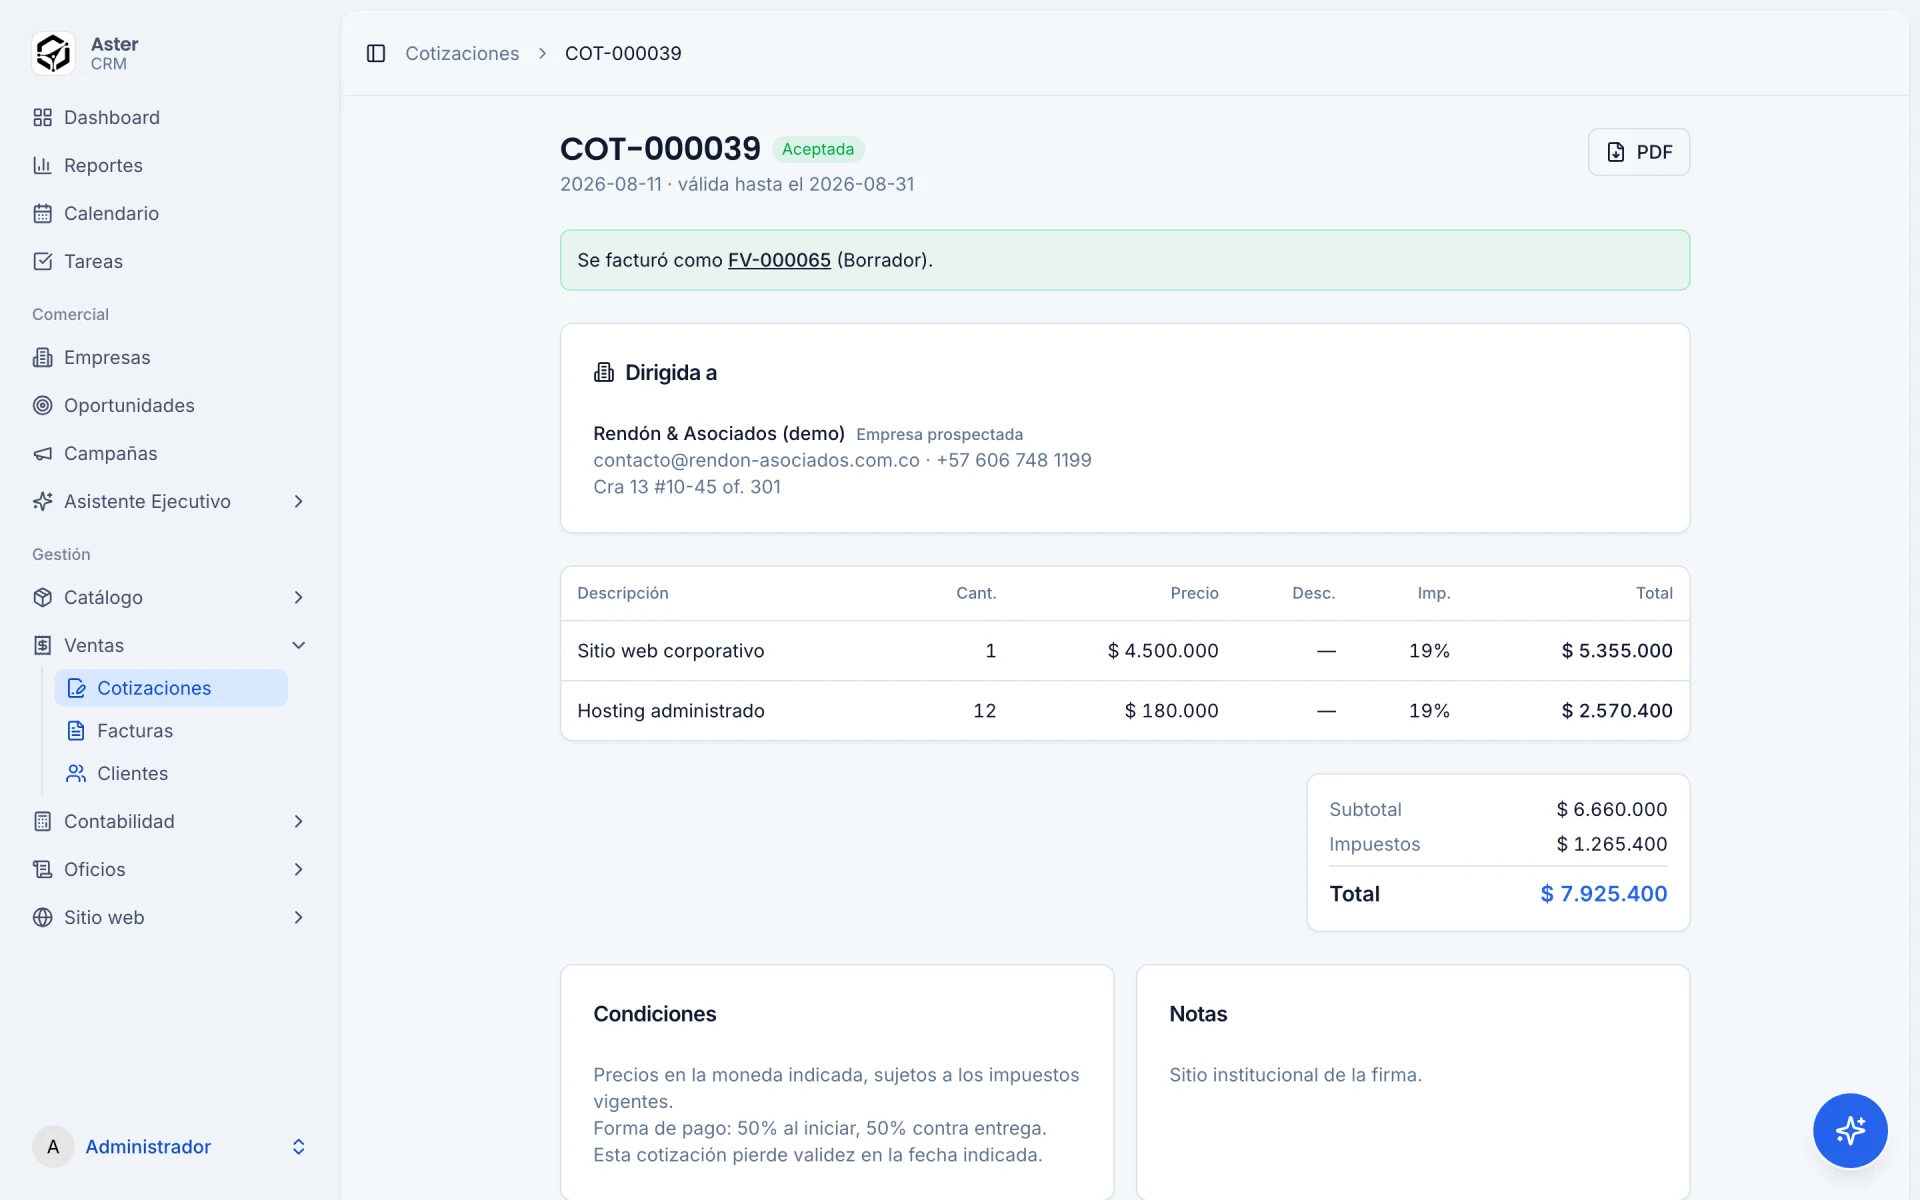Click the Impuestos value $ 1.265.400
Image resolution: width=1920 pixels, height=1200 pixels.
click(1612, 844)
